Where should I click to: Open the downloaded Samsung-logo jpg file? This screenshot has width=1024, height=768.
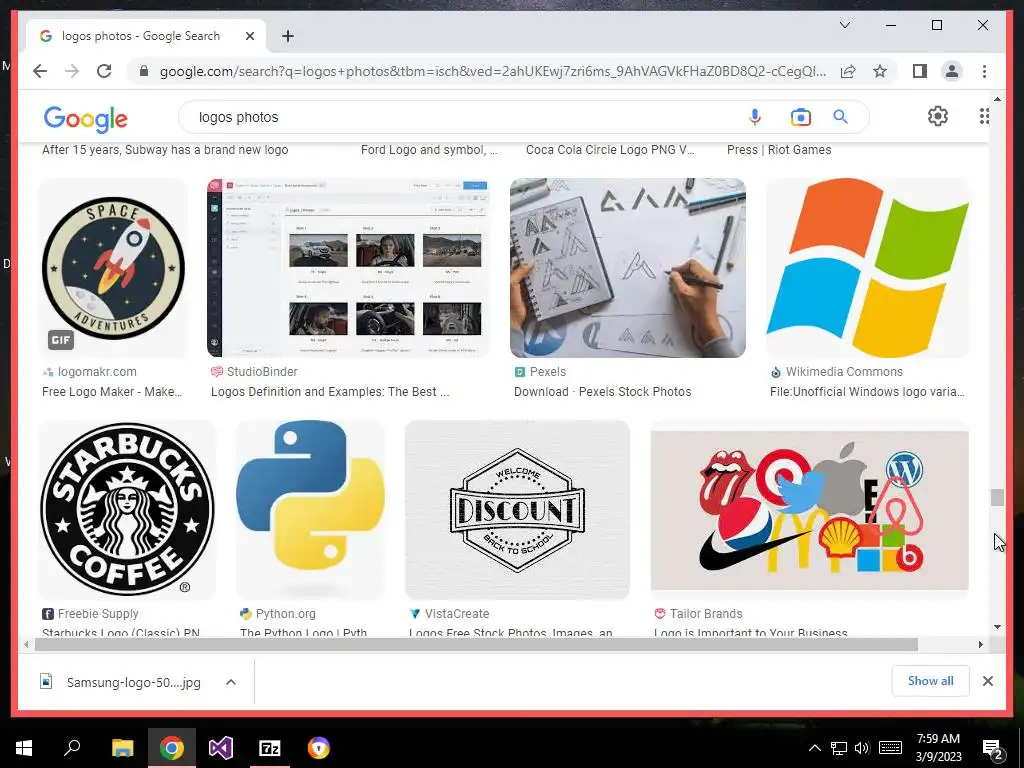(x=120, y=682)
